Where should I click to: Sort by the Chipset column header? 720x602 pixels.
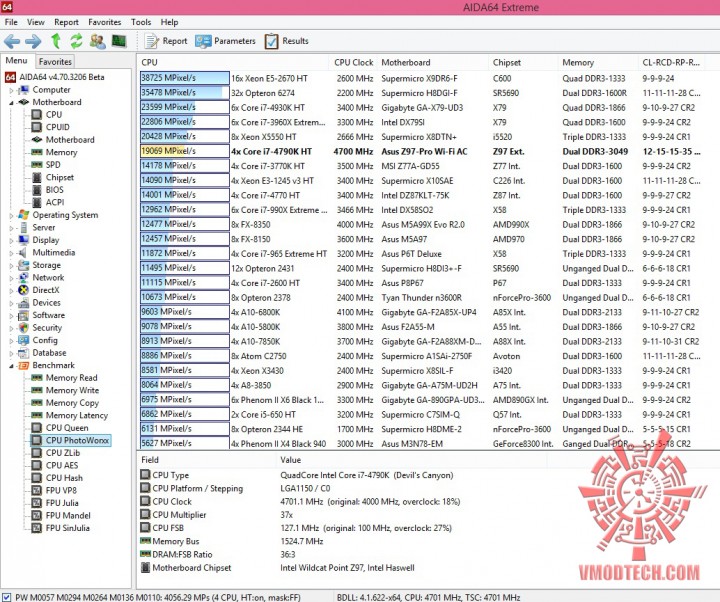[x=522, y=62]
